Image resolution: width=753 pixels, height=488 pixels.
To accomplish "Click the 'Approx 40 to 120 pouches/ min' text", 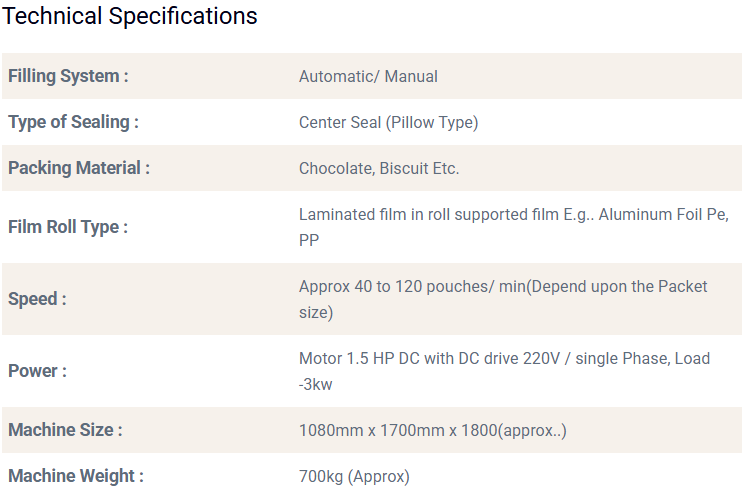I will (412, 286).
